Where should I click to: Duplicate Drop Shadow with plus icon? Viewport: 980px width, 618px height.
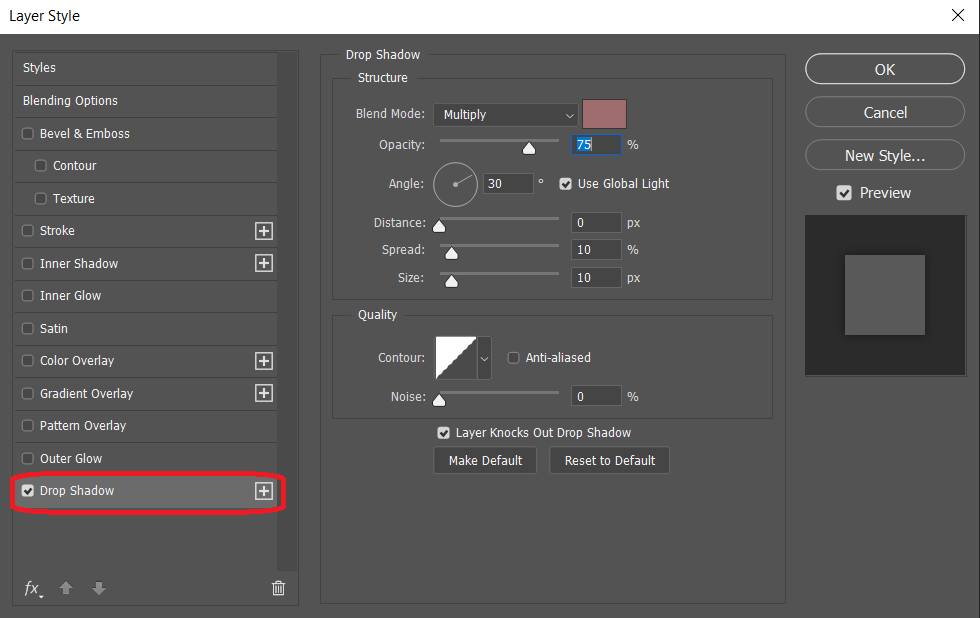264,491
